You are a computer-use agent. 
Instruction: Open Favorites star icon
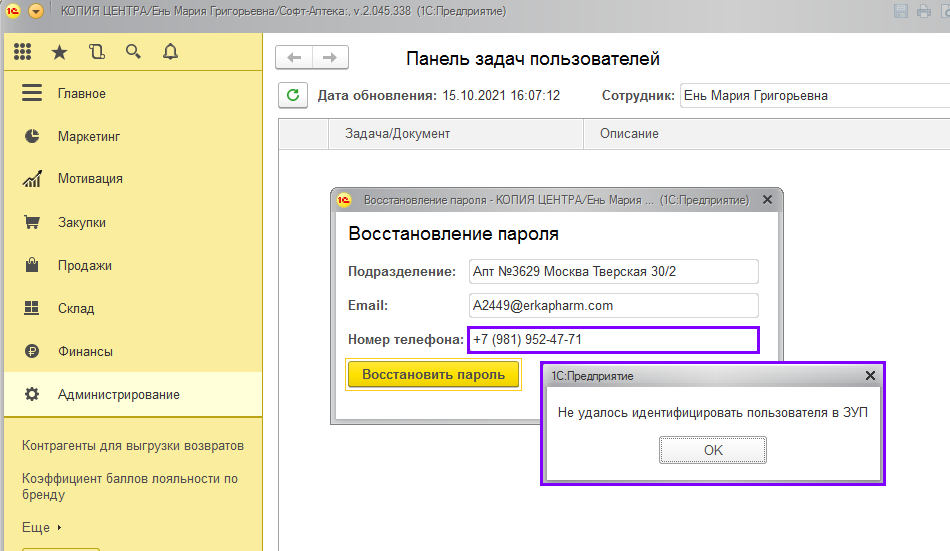[59, 51]
